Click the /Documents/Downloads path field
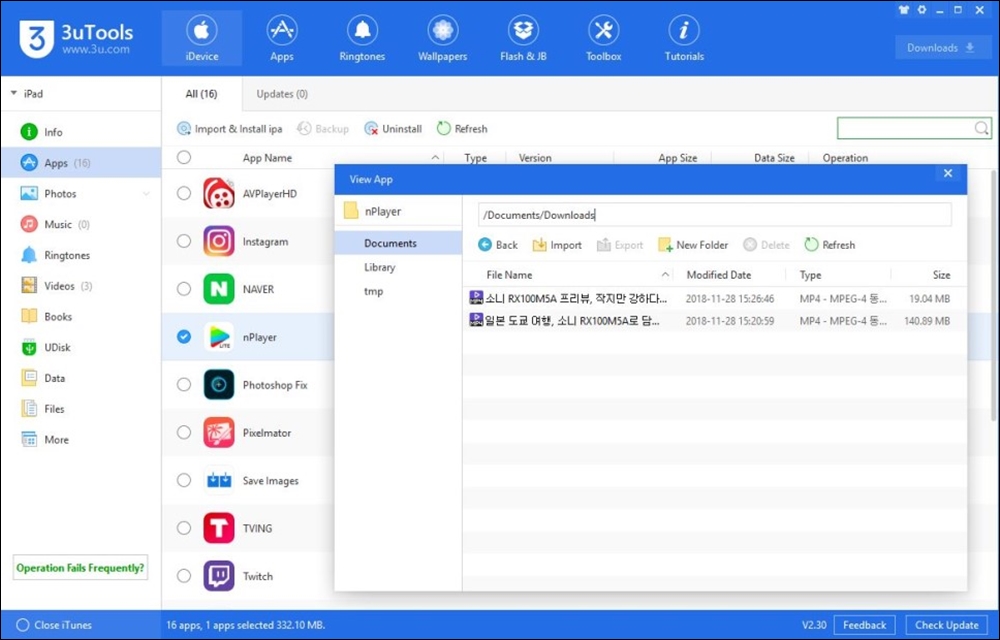 click(x=714, y=215)
